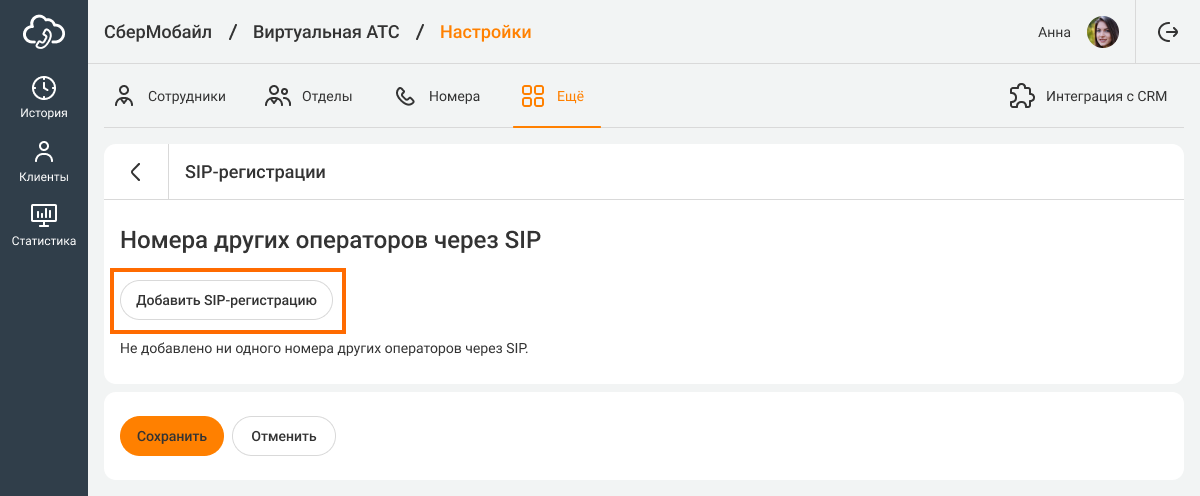Open Интеграция с CRM
Viewport: 1200px width, 496px height.
tap(1088, 97)
